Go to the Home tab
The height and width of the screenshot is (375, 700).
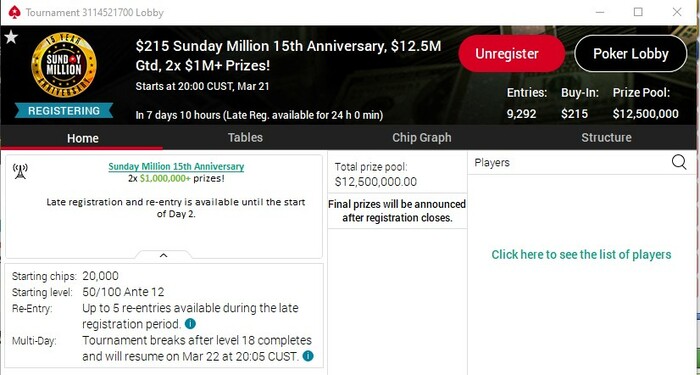83,138
